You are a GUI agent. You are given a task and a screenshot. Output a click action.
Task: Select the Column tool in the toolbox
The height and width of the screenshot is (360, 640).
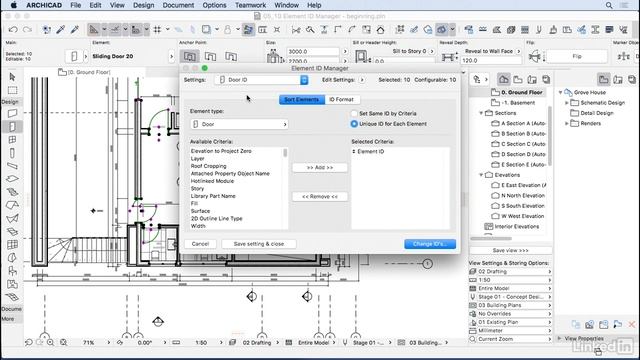point(12,153)
